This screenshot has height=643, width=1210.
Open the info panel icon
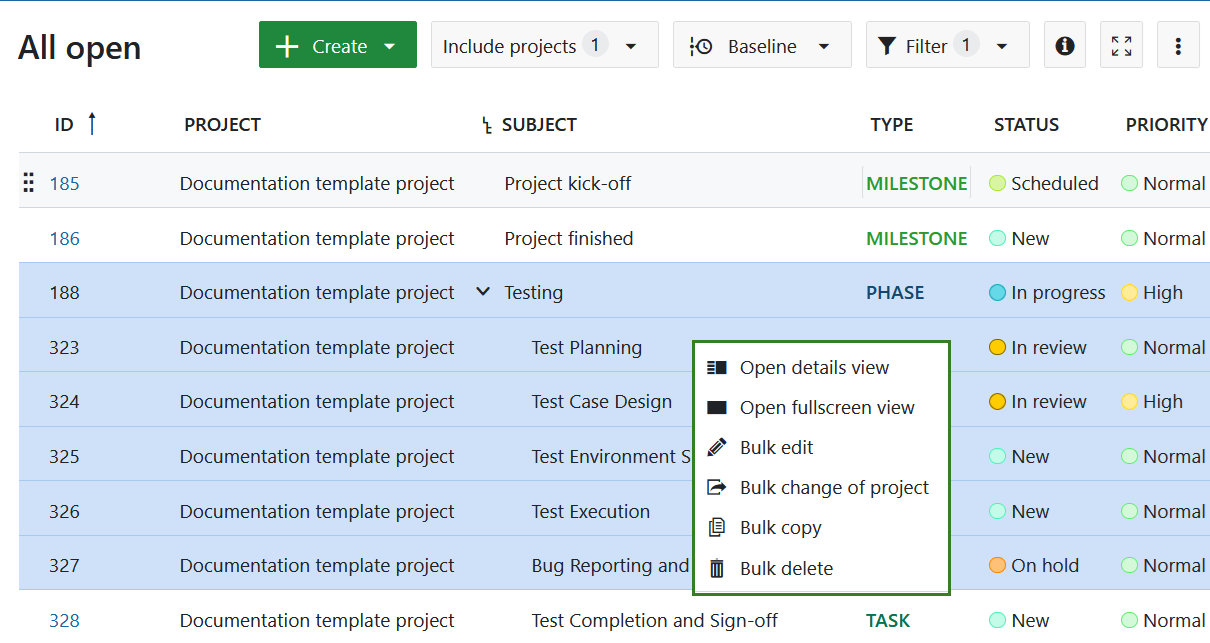click(x=1064, y=44)
